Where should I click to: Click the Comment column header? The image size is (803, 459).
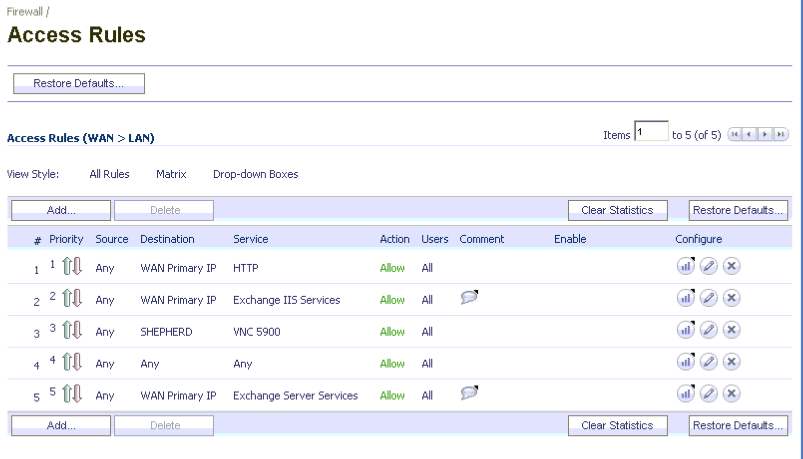point(482,239)
